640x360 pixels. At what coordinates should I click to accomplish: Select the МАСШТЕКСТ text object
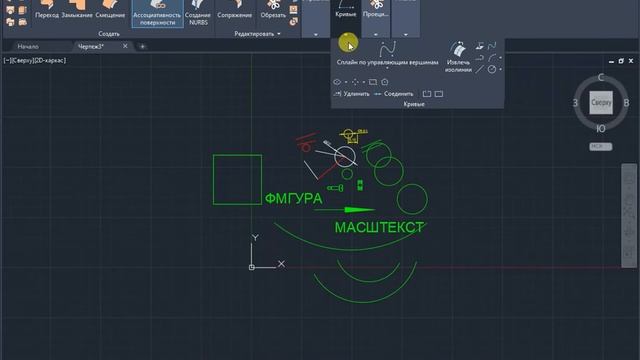point(379,227)
